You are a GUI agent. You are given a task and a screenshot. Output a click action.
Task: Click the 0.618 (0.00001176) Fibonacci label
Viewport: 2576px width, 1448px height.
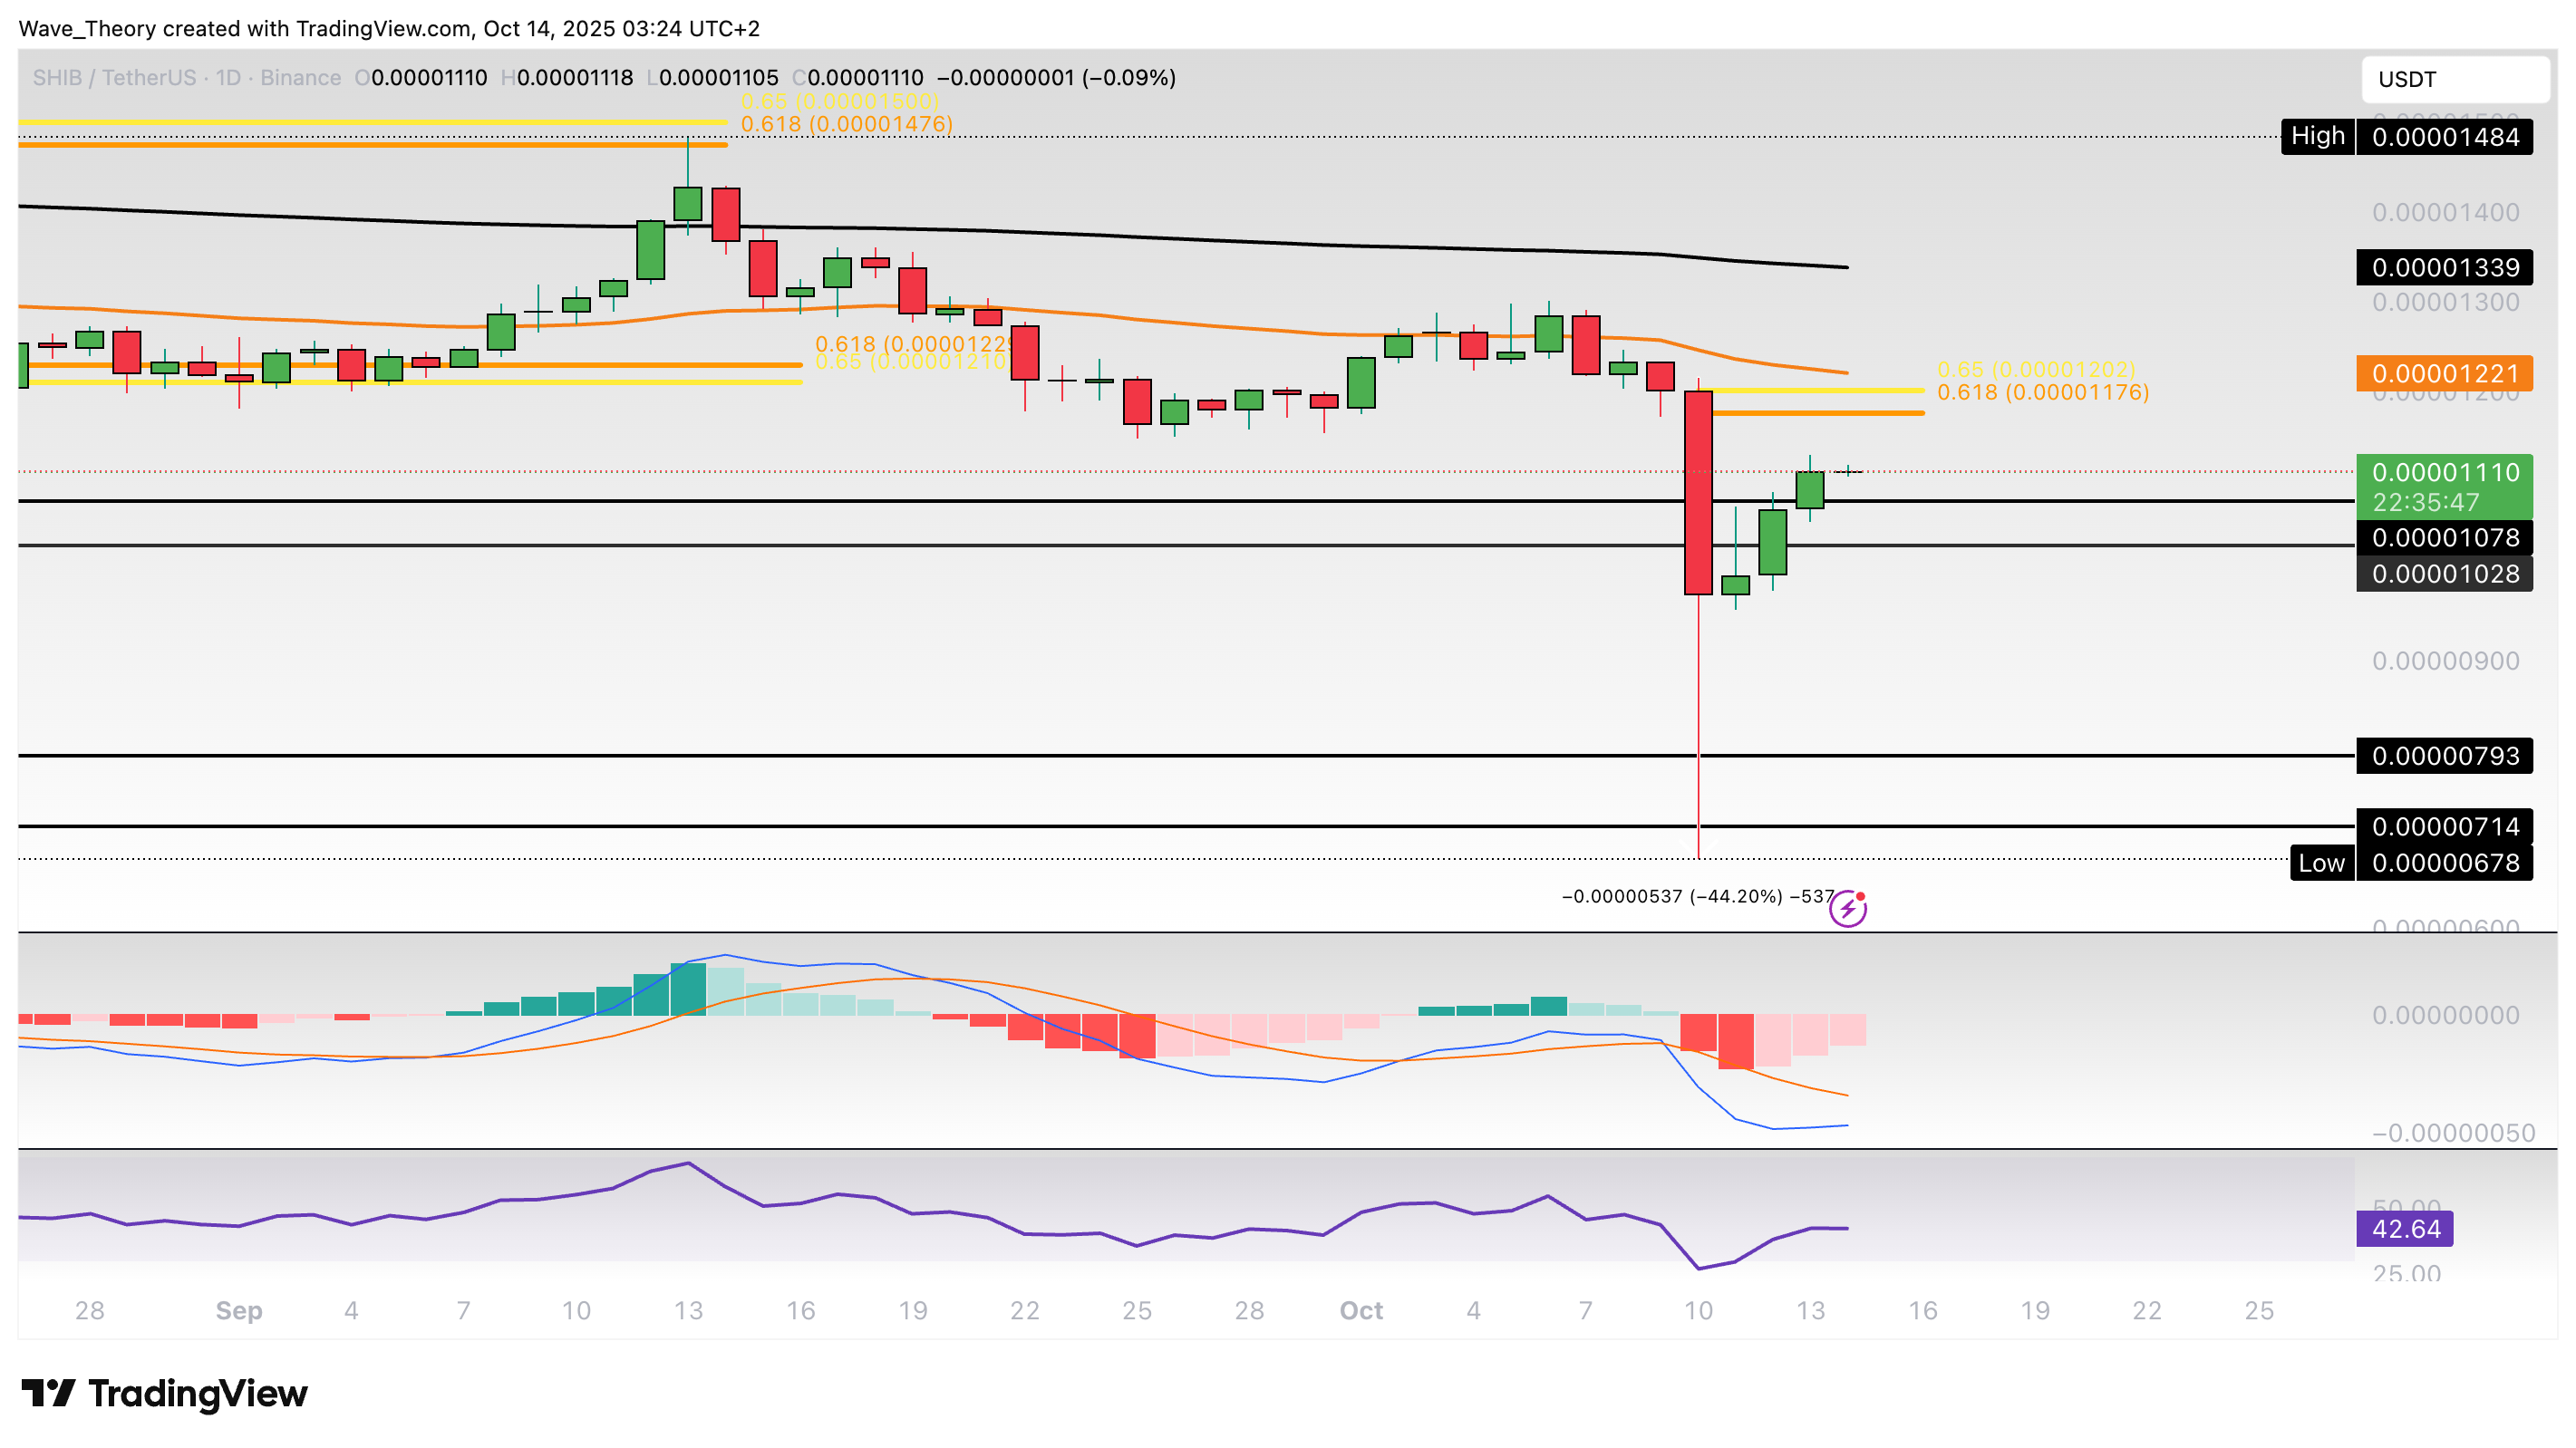(x=2042, y=392)
